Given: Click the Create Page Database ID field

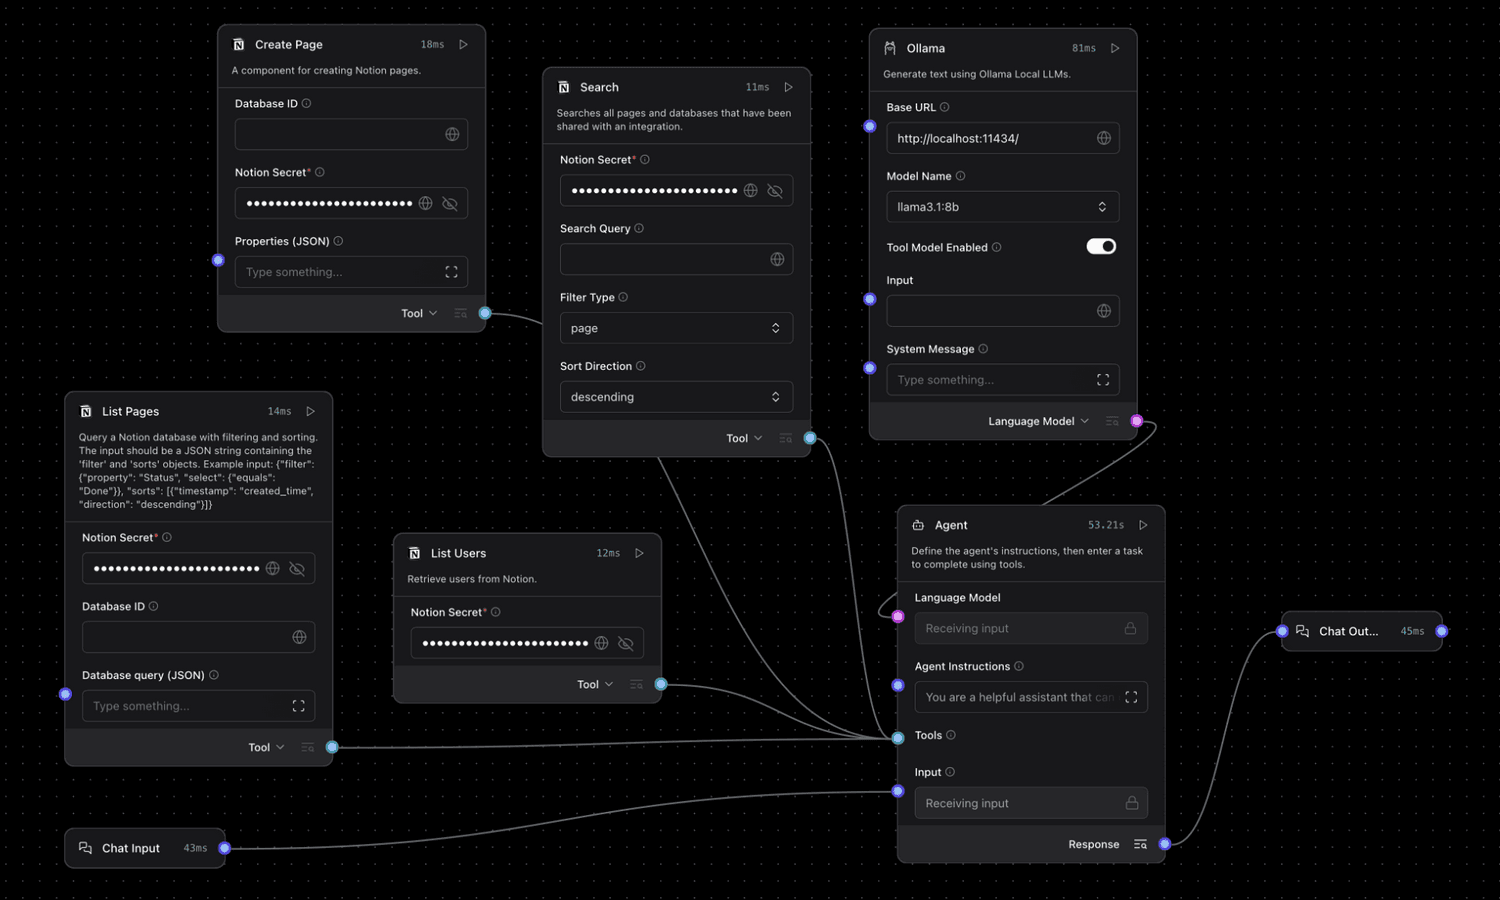Looking at the screenshot, I should click(x=351, y=134).
